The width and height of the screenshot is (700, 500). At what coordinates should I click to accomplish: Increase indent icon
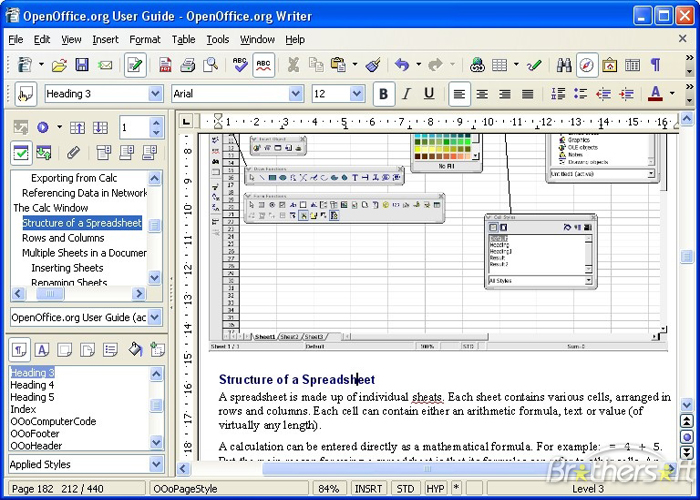tap(626, 94)
